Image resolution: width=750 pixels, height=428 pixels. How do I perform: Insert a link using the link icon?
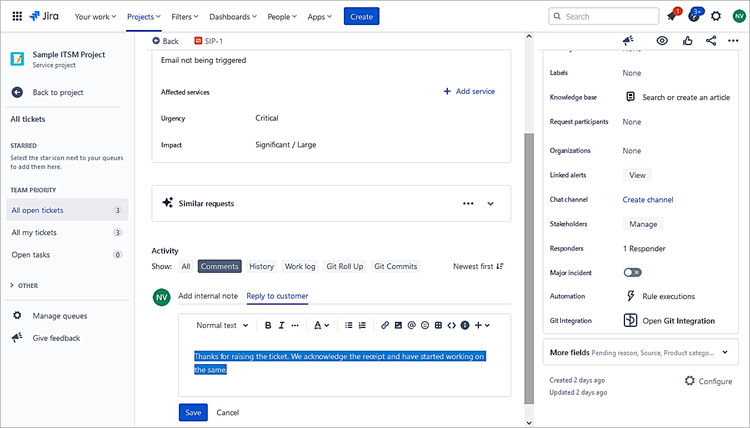pos(385,325)
